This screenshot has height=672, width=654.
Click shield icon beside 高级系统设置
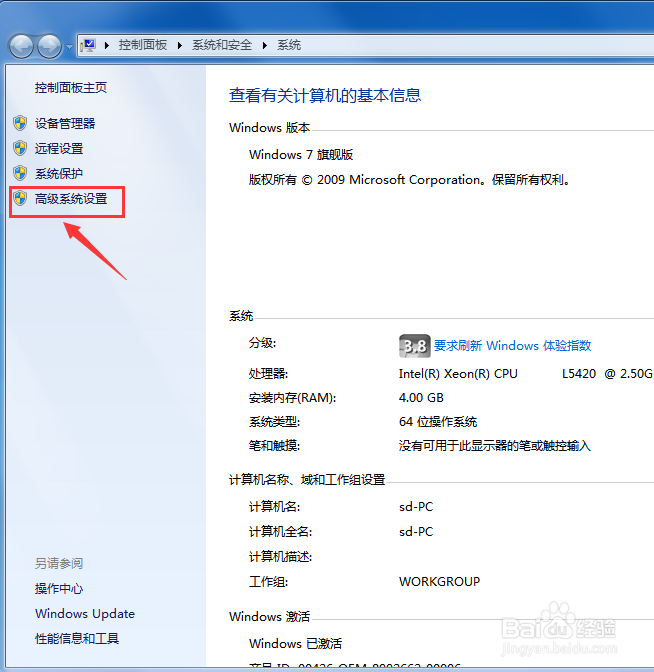coord(20,198)
